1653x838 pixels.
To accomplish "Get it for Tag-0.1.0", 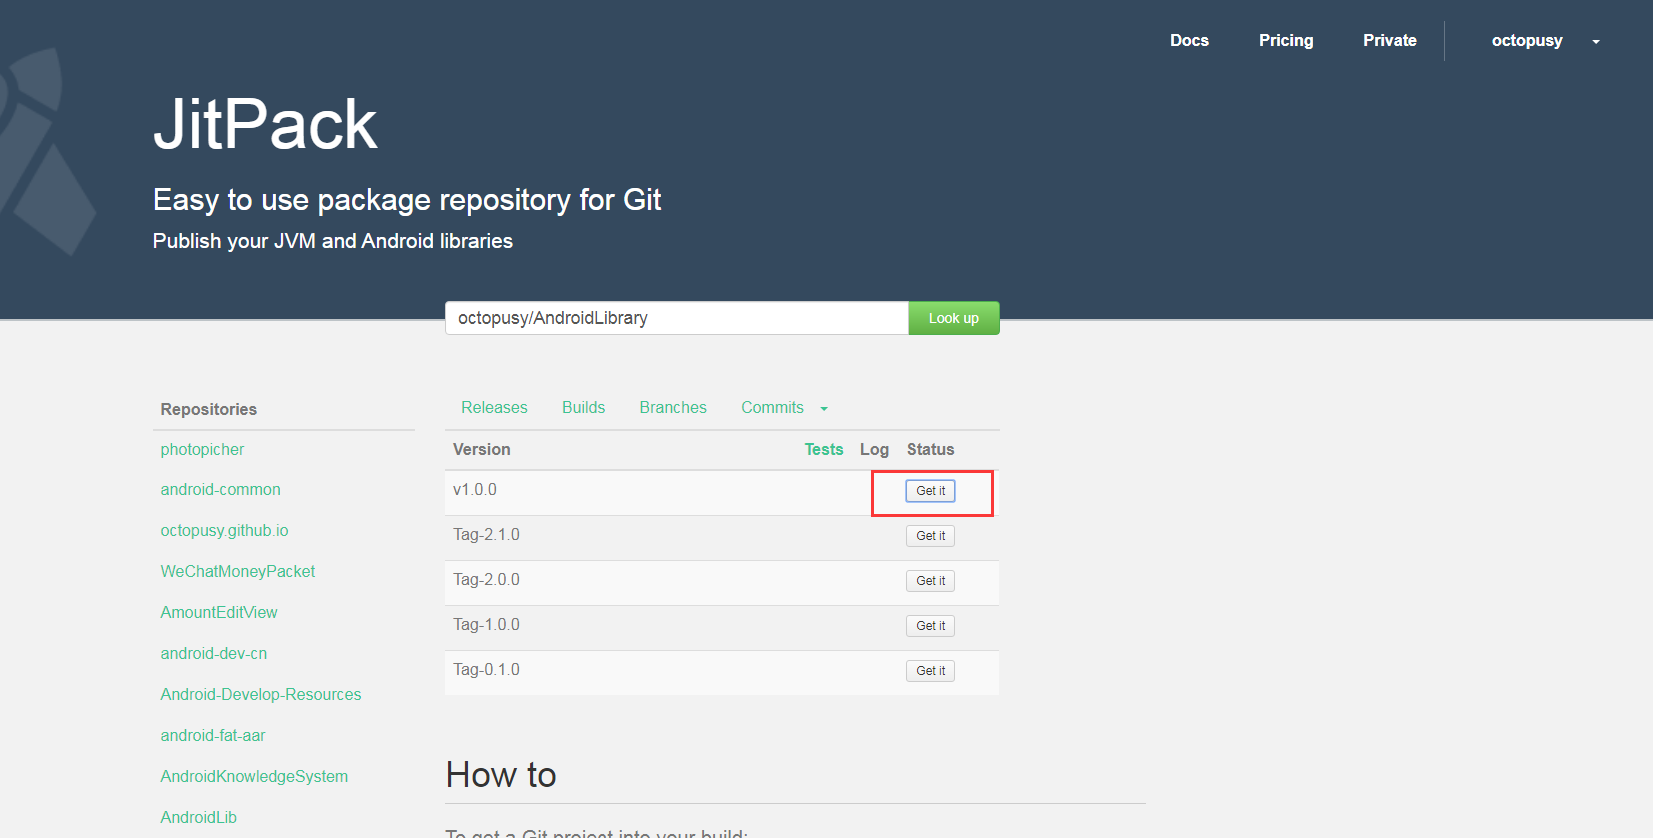I will click(x=931, y=671).
